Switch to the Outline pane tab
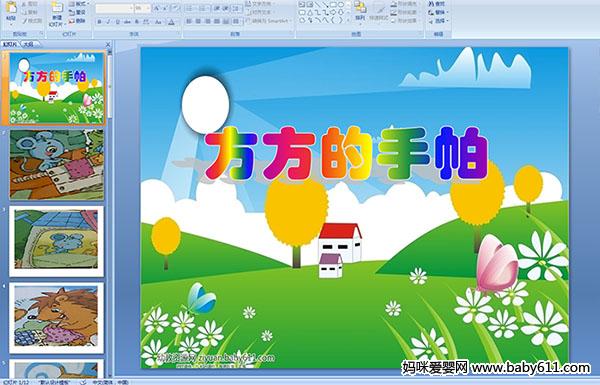 (x=27, y=44)
